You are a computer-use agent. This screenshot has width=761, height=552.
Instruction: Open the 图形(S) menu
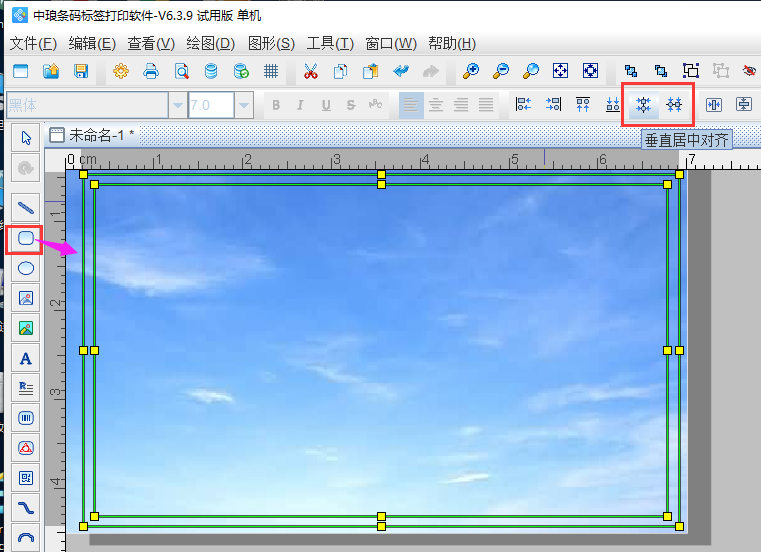(x=271, y=44)
